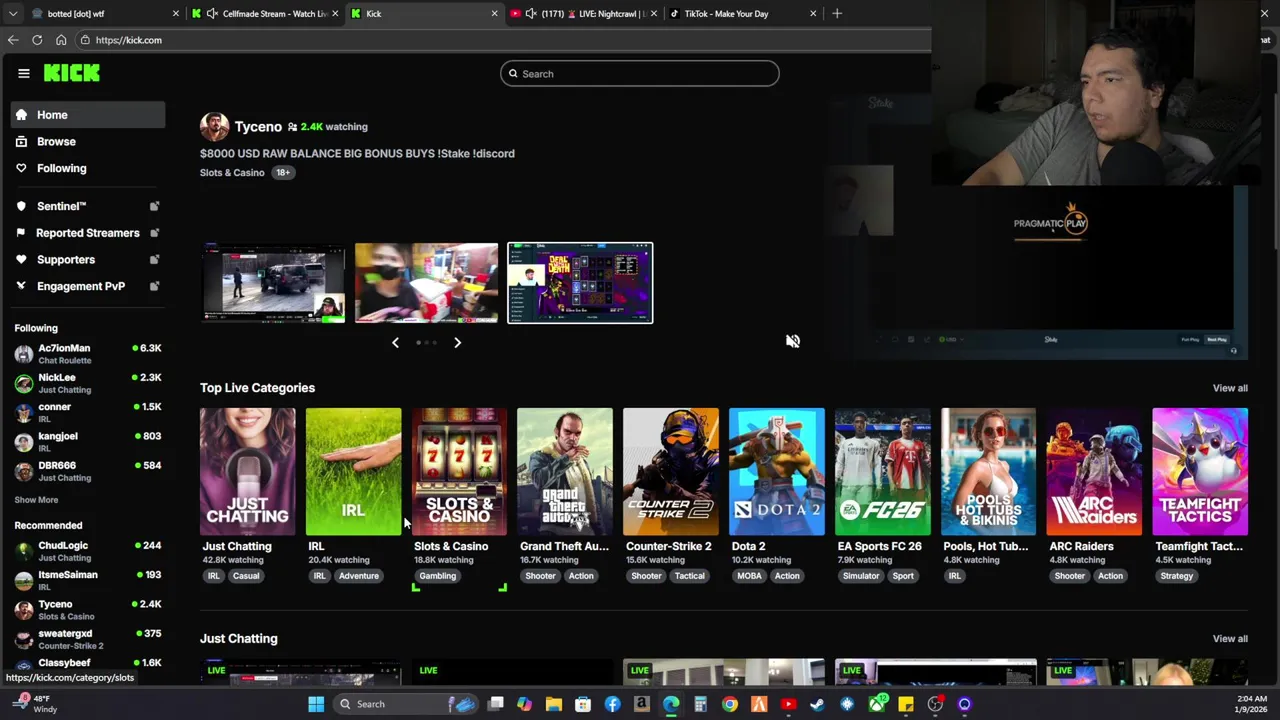Viewport: 1280px width, 720px height.
Task: Select second carousel stream thumbnail
Action: [x=426, y=283]
